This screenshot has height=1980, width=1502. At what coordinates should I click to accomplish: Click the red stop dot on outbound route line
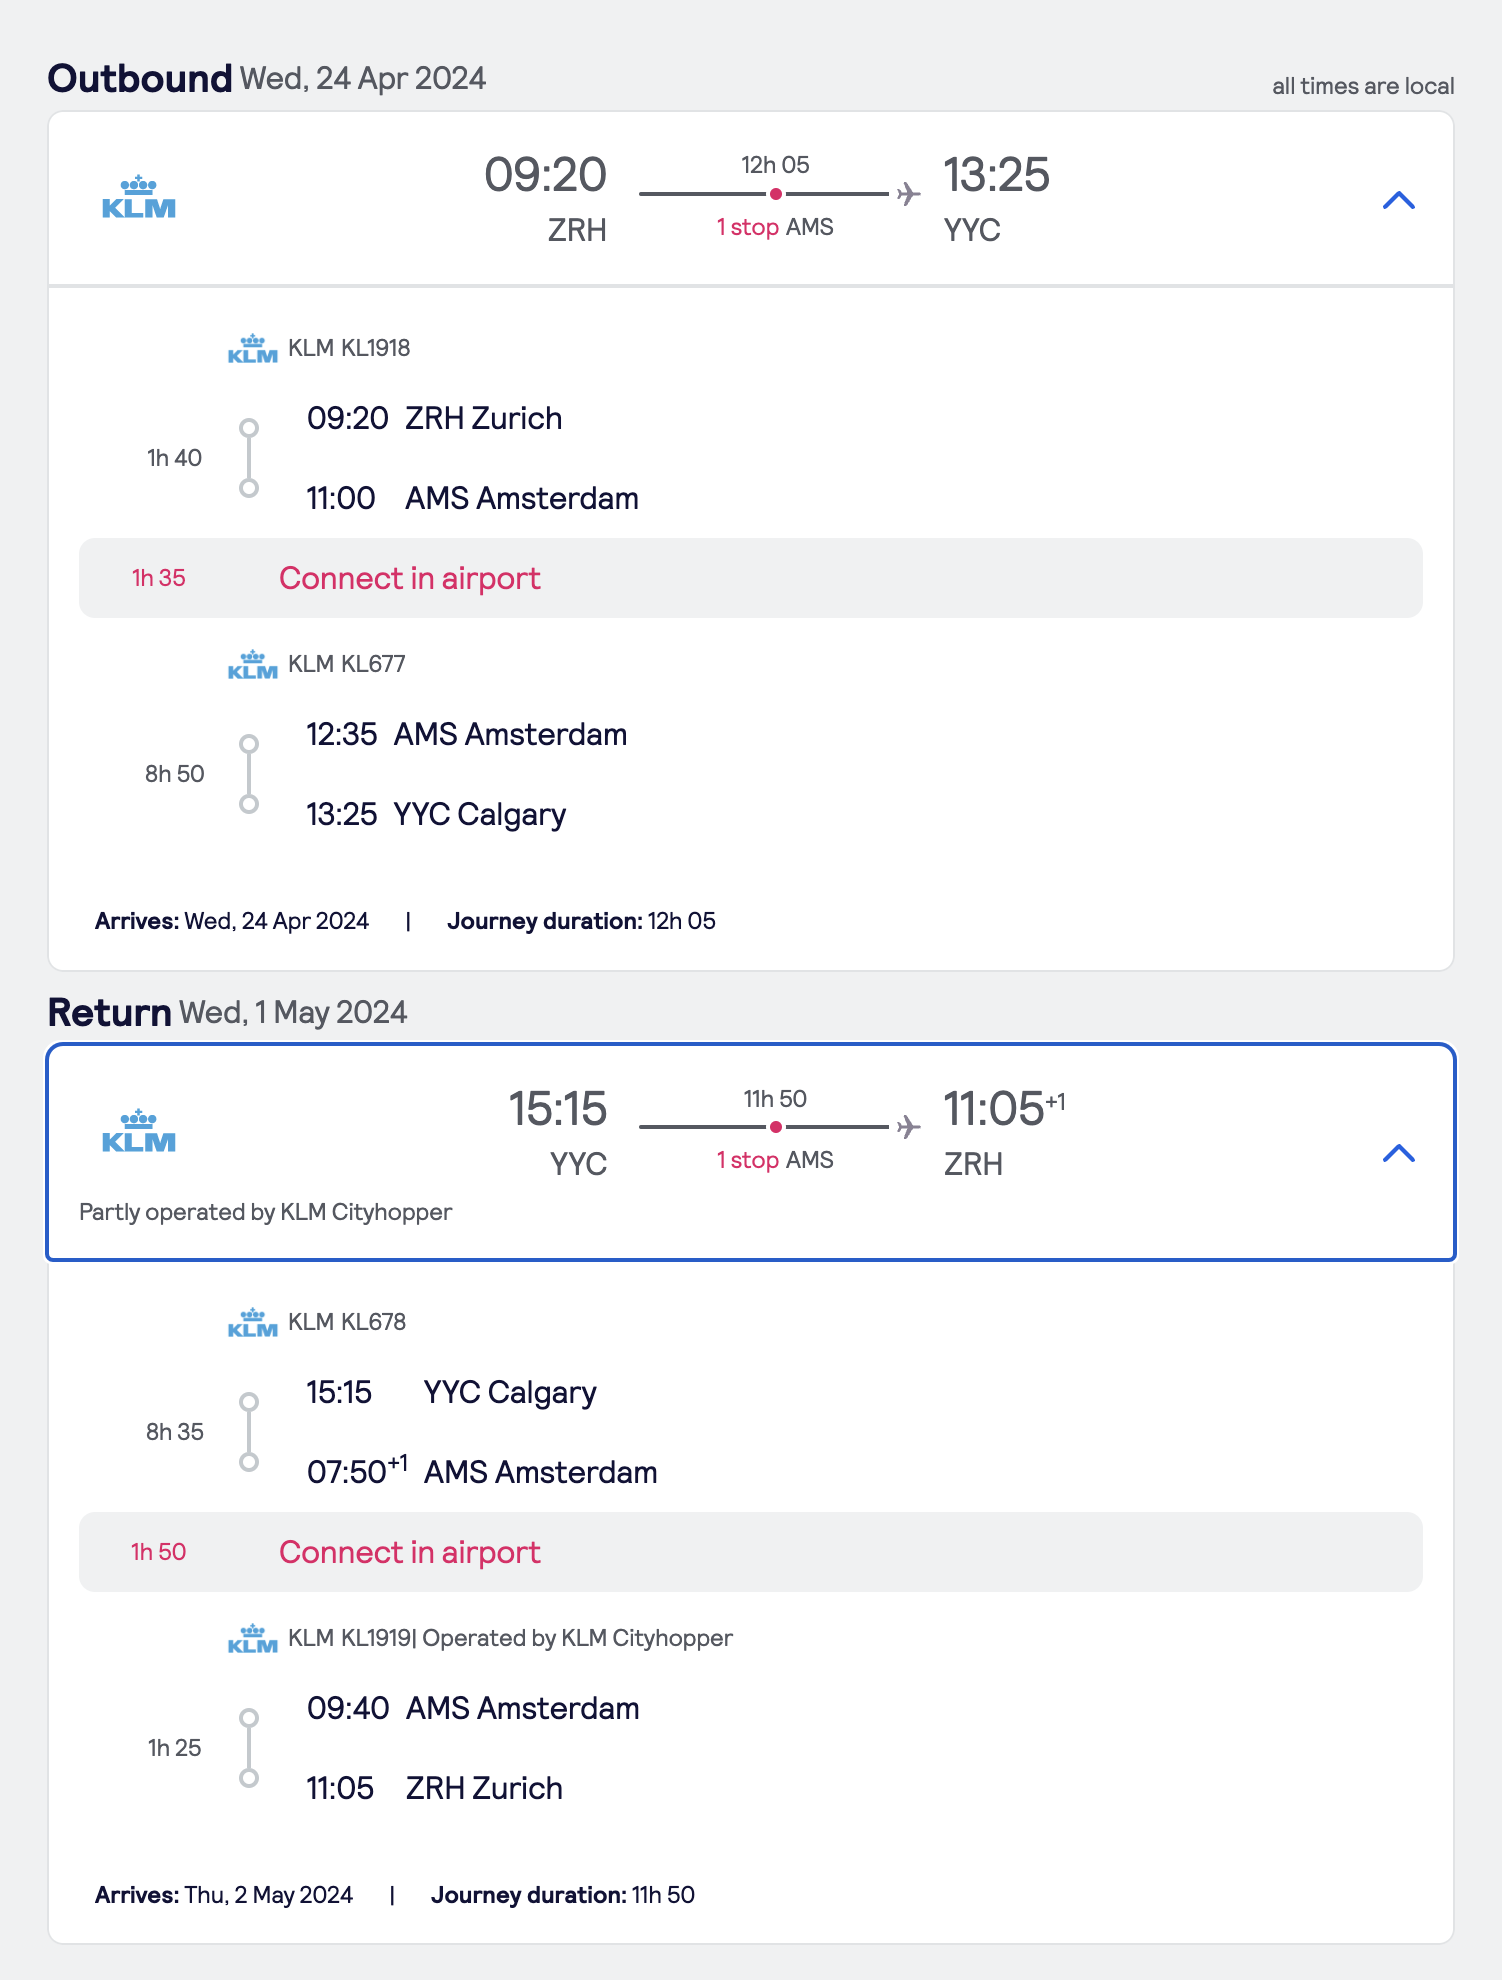coord(776,194)
